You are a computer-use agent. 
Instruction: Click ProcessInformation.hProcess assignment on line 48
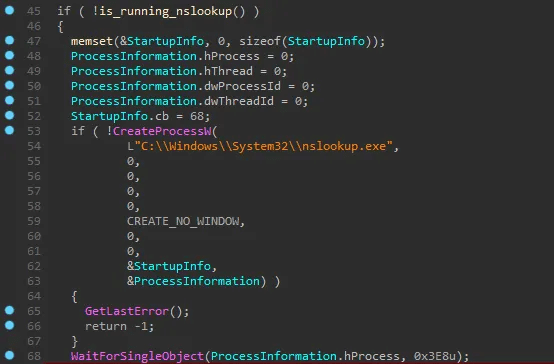click(165, 57)
